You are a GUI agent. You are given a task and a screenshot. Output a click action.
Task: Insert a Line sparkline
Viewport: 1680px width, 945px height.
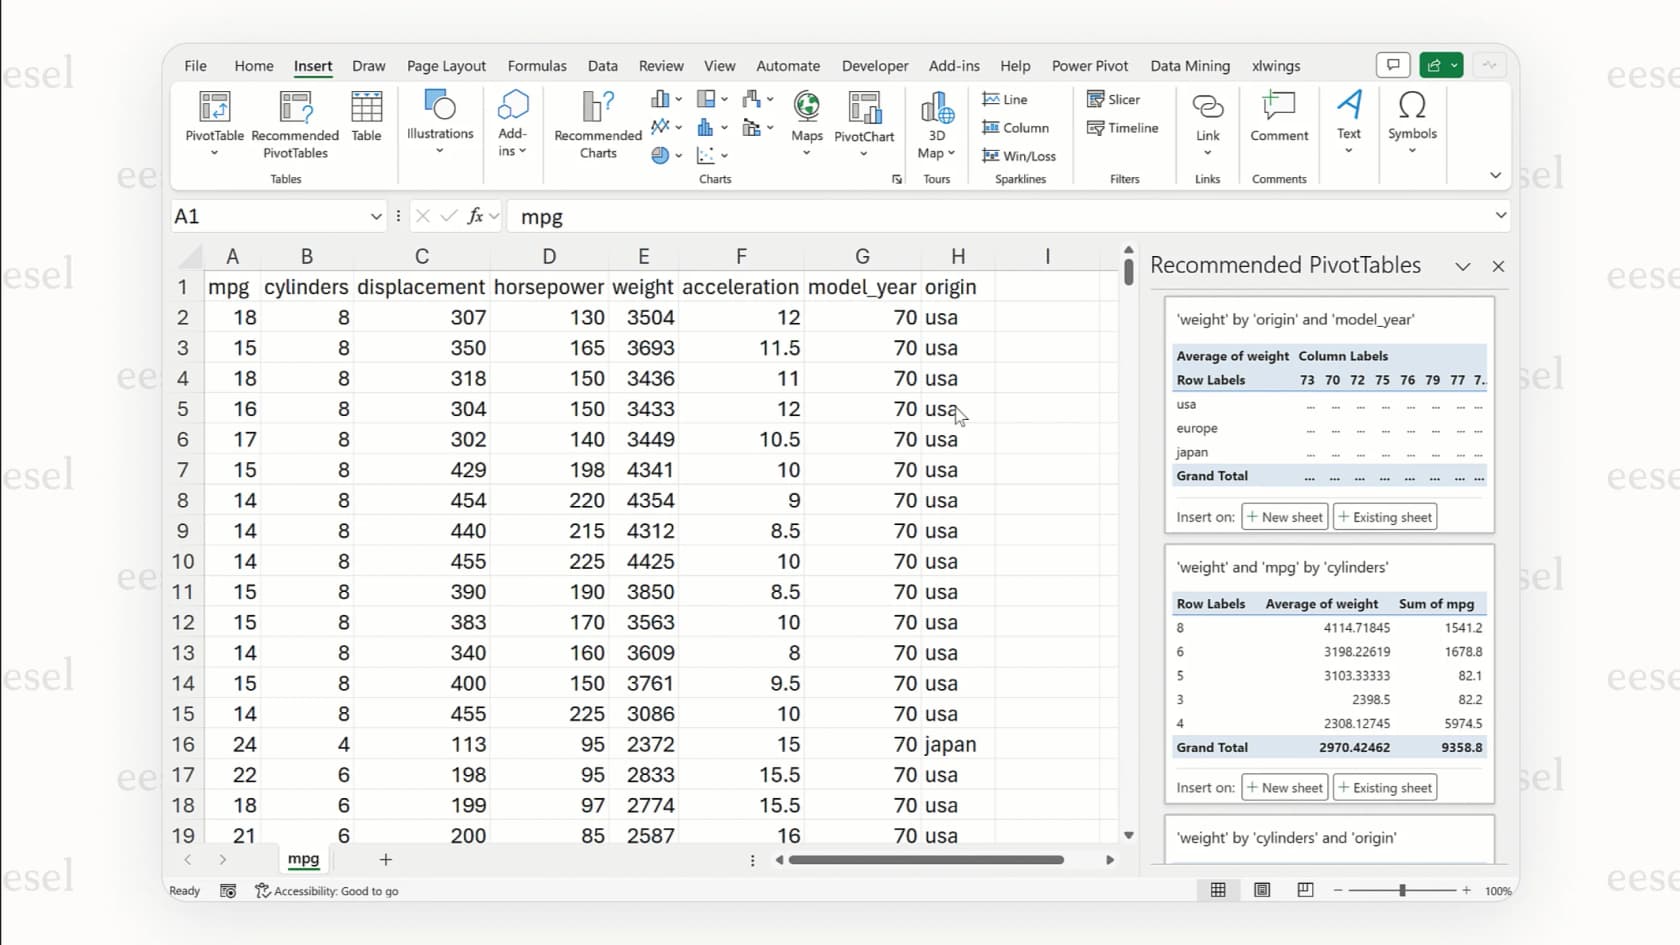[1005, 99]
